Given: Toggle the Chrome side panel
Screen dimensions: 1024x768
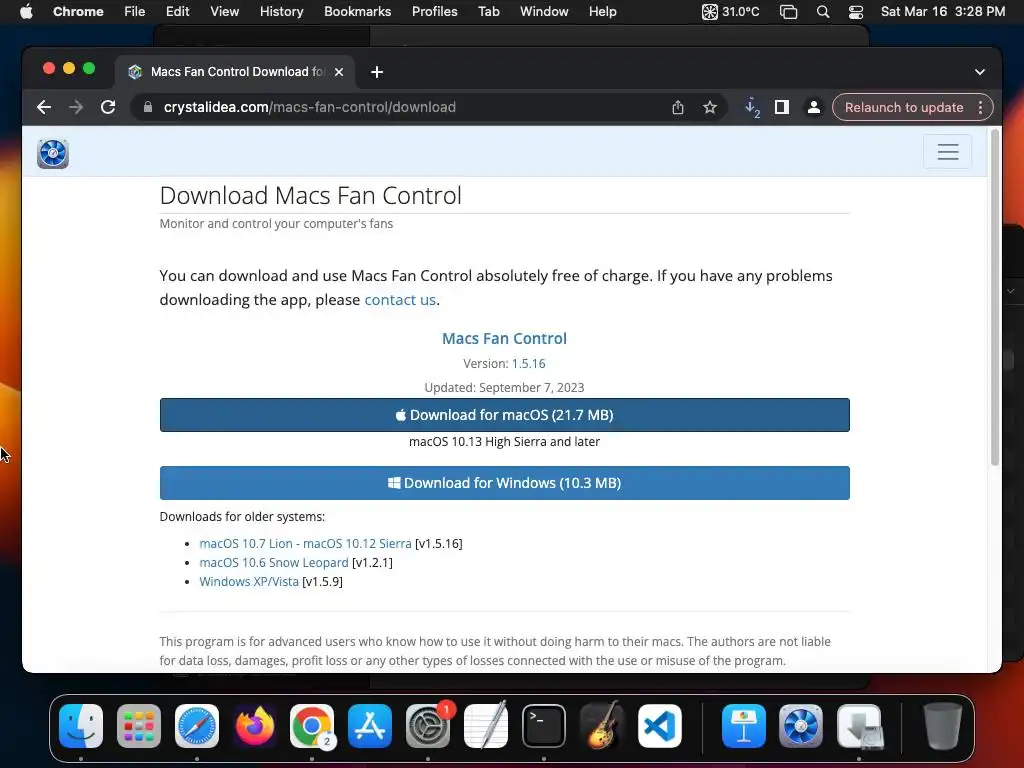Looking at the screenshot, I should [782, 107].
